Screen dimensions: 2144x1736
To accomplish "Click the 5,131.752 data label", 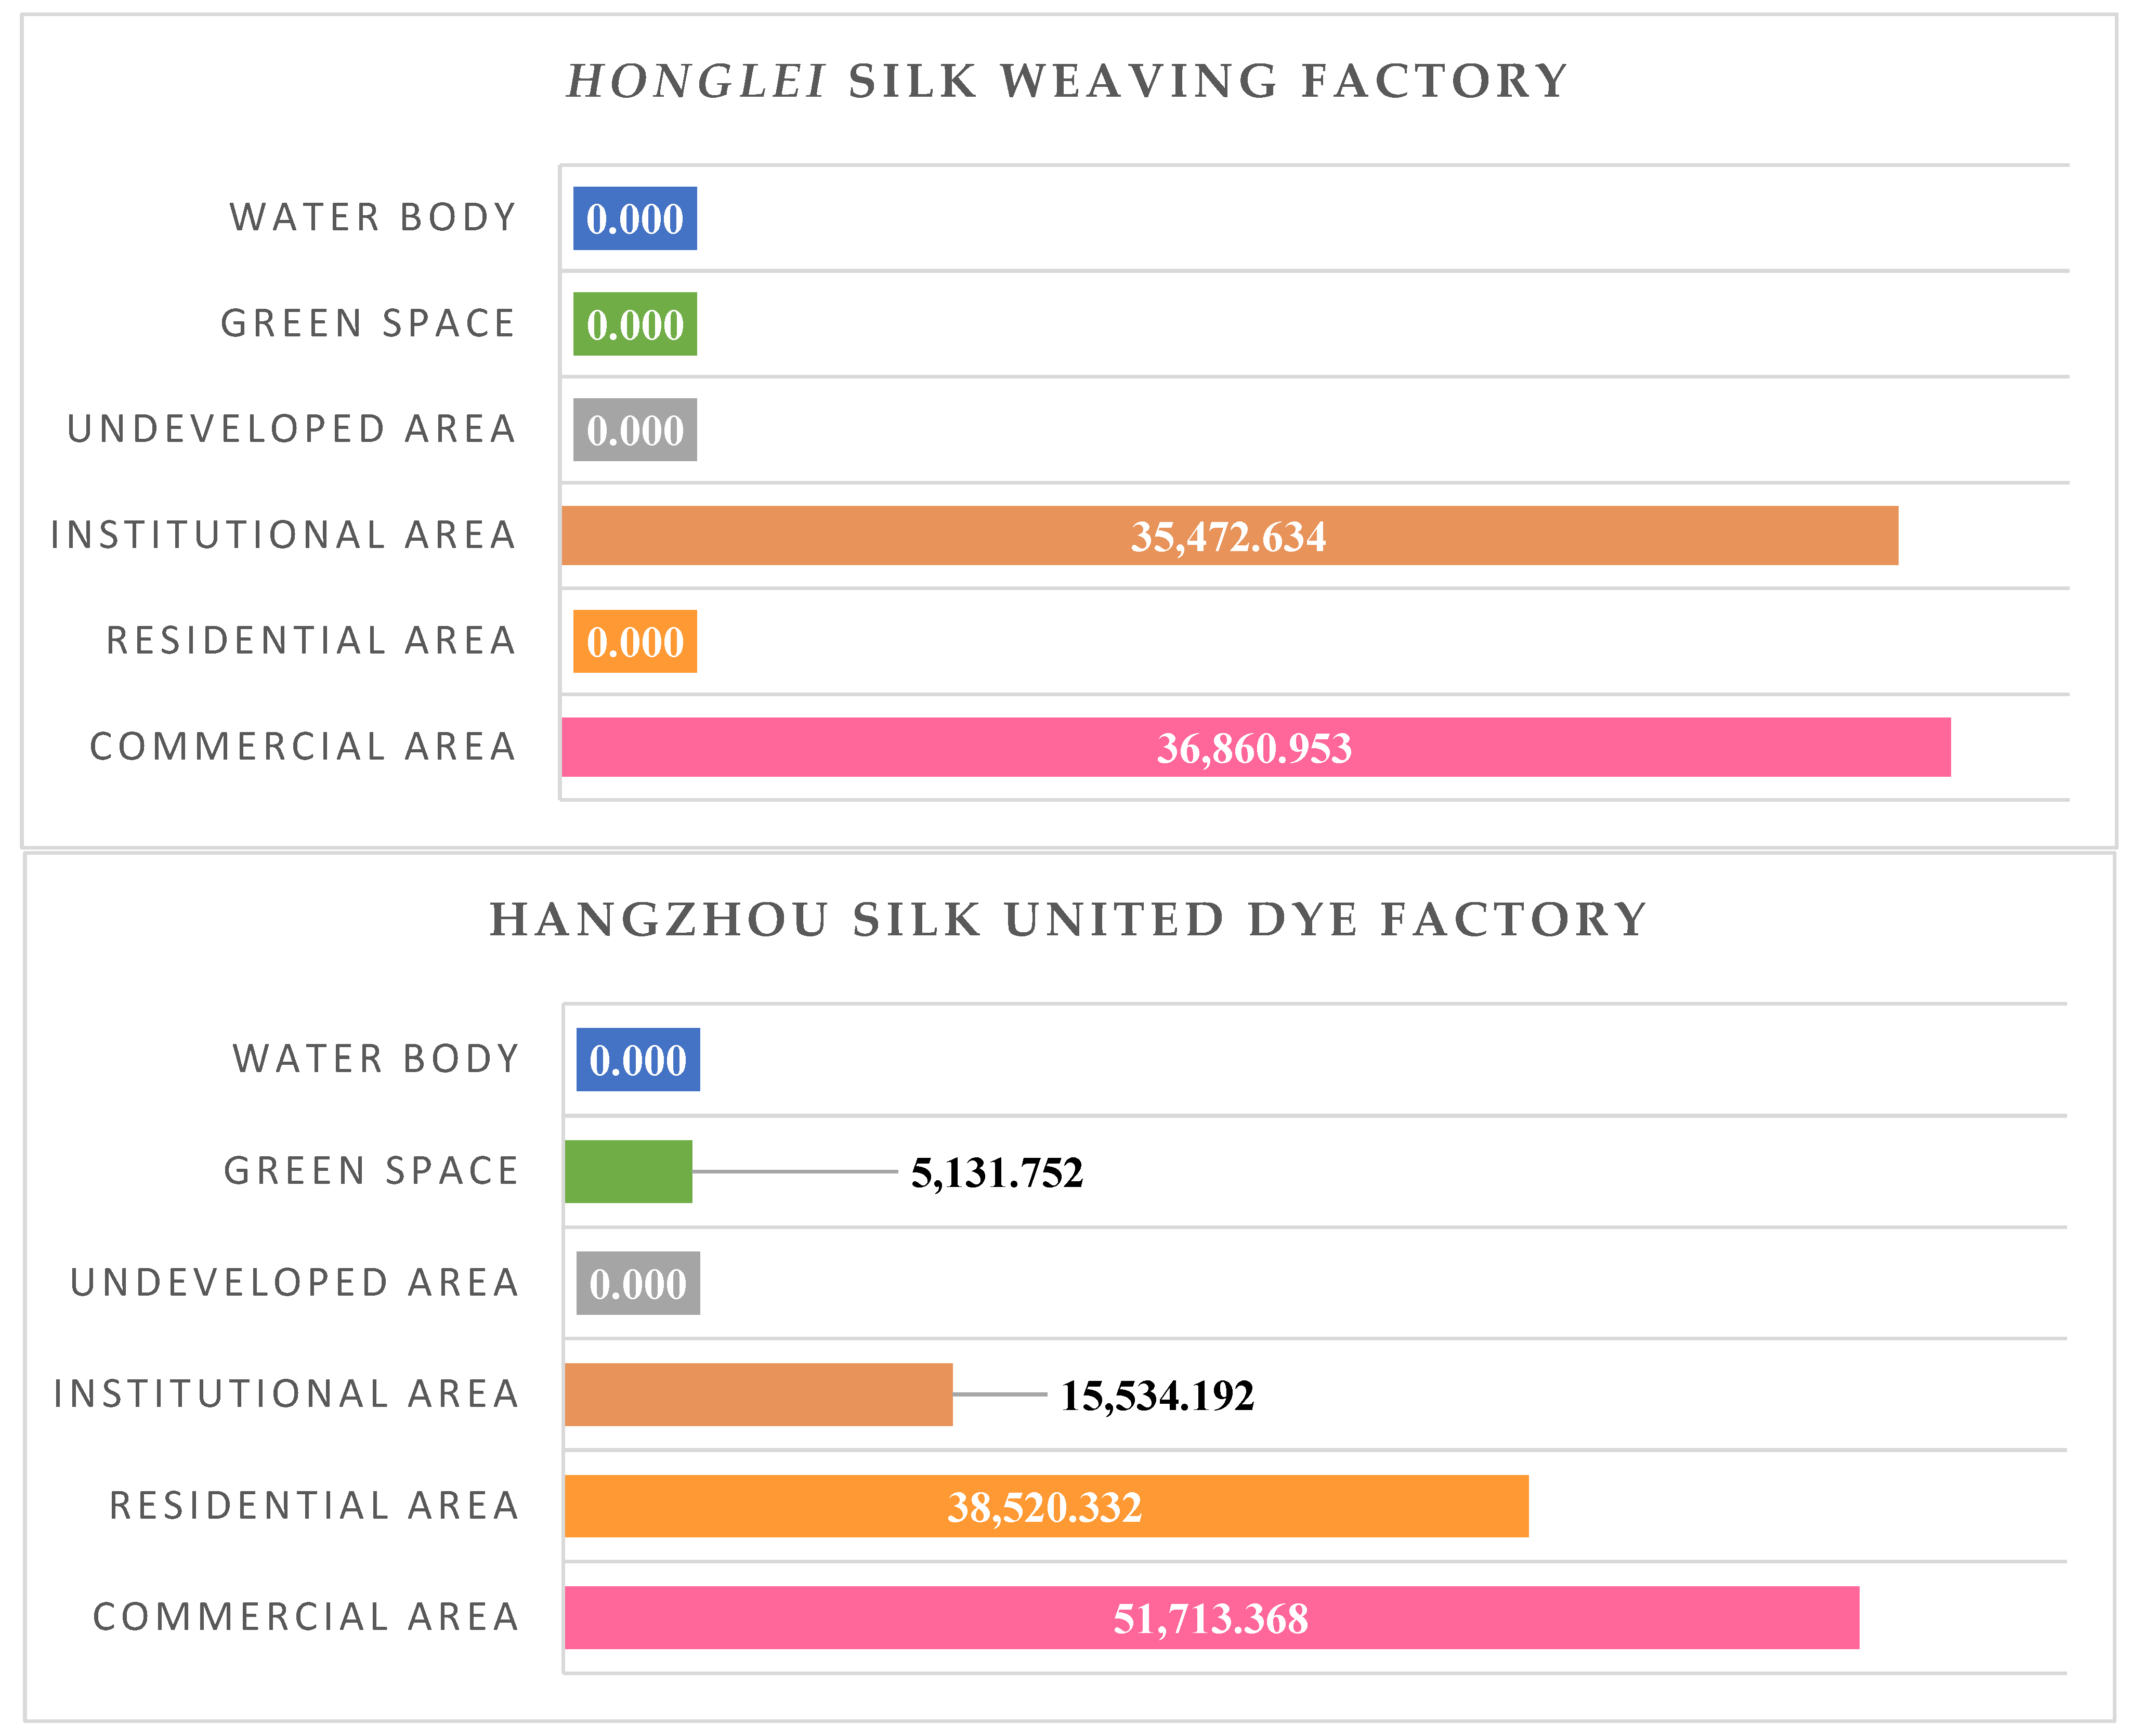I will 996,1172.
